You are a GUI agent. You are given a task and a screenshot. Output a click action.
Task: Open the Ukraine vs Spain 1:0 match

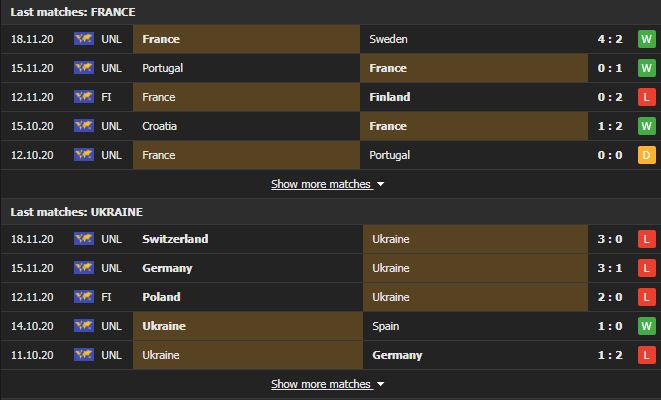point(330,326)
